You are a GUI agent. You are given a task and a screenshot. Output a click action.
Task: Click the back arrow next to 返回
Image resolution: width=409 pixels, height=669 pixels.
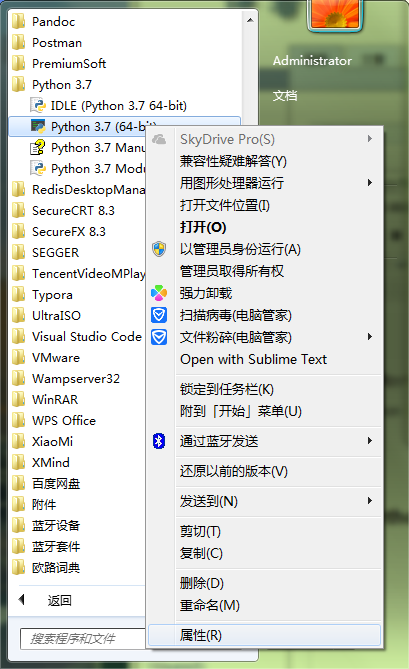pyautogui.click(x=22, y=600)
